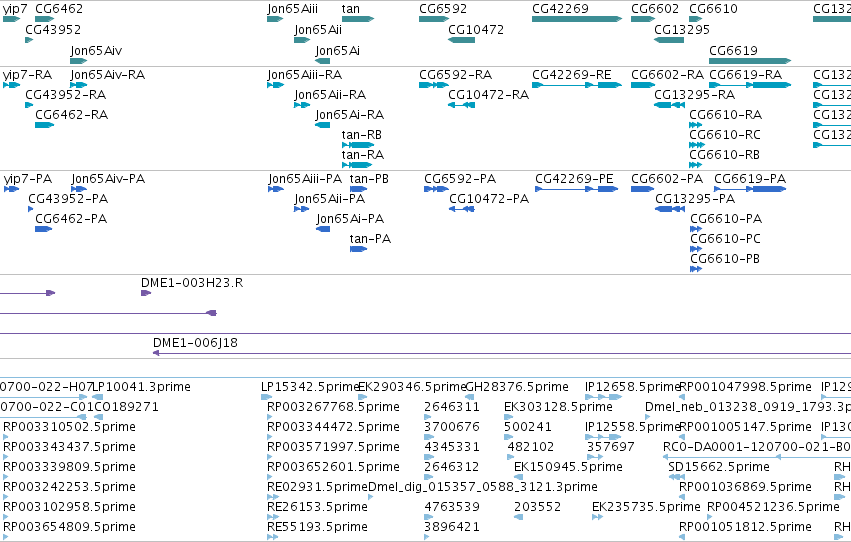851x542 pixels.
Task: Click the CG6462-RA transcript
Action: [45, 125]
